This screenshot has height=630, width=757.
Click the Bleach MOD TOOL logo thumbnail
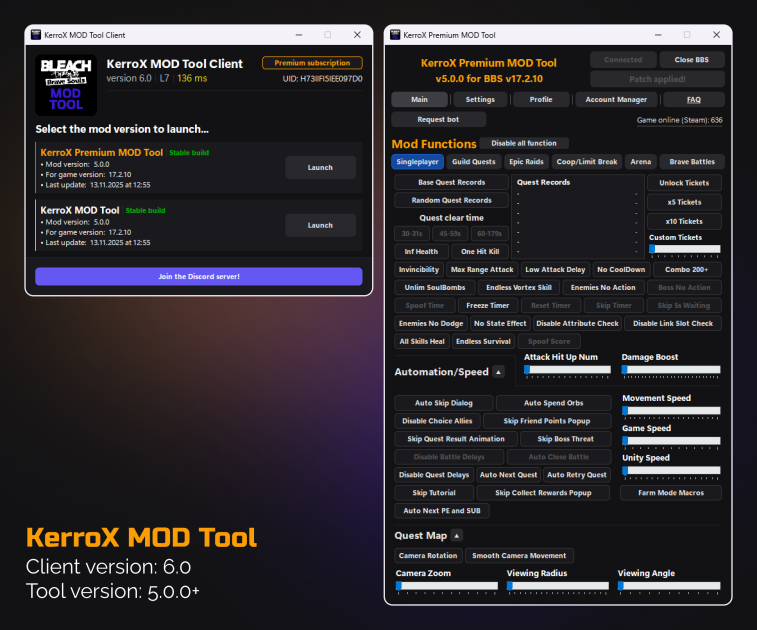pos(66,85)
